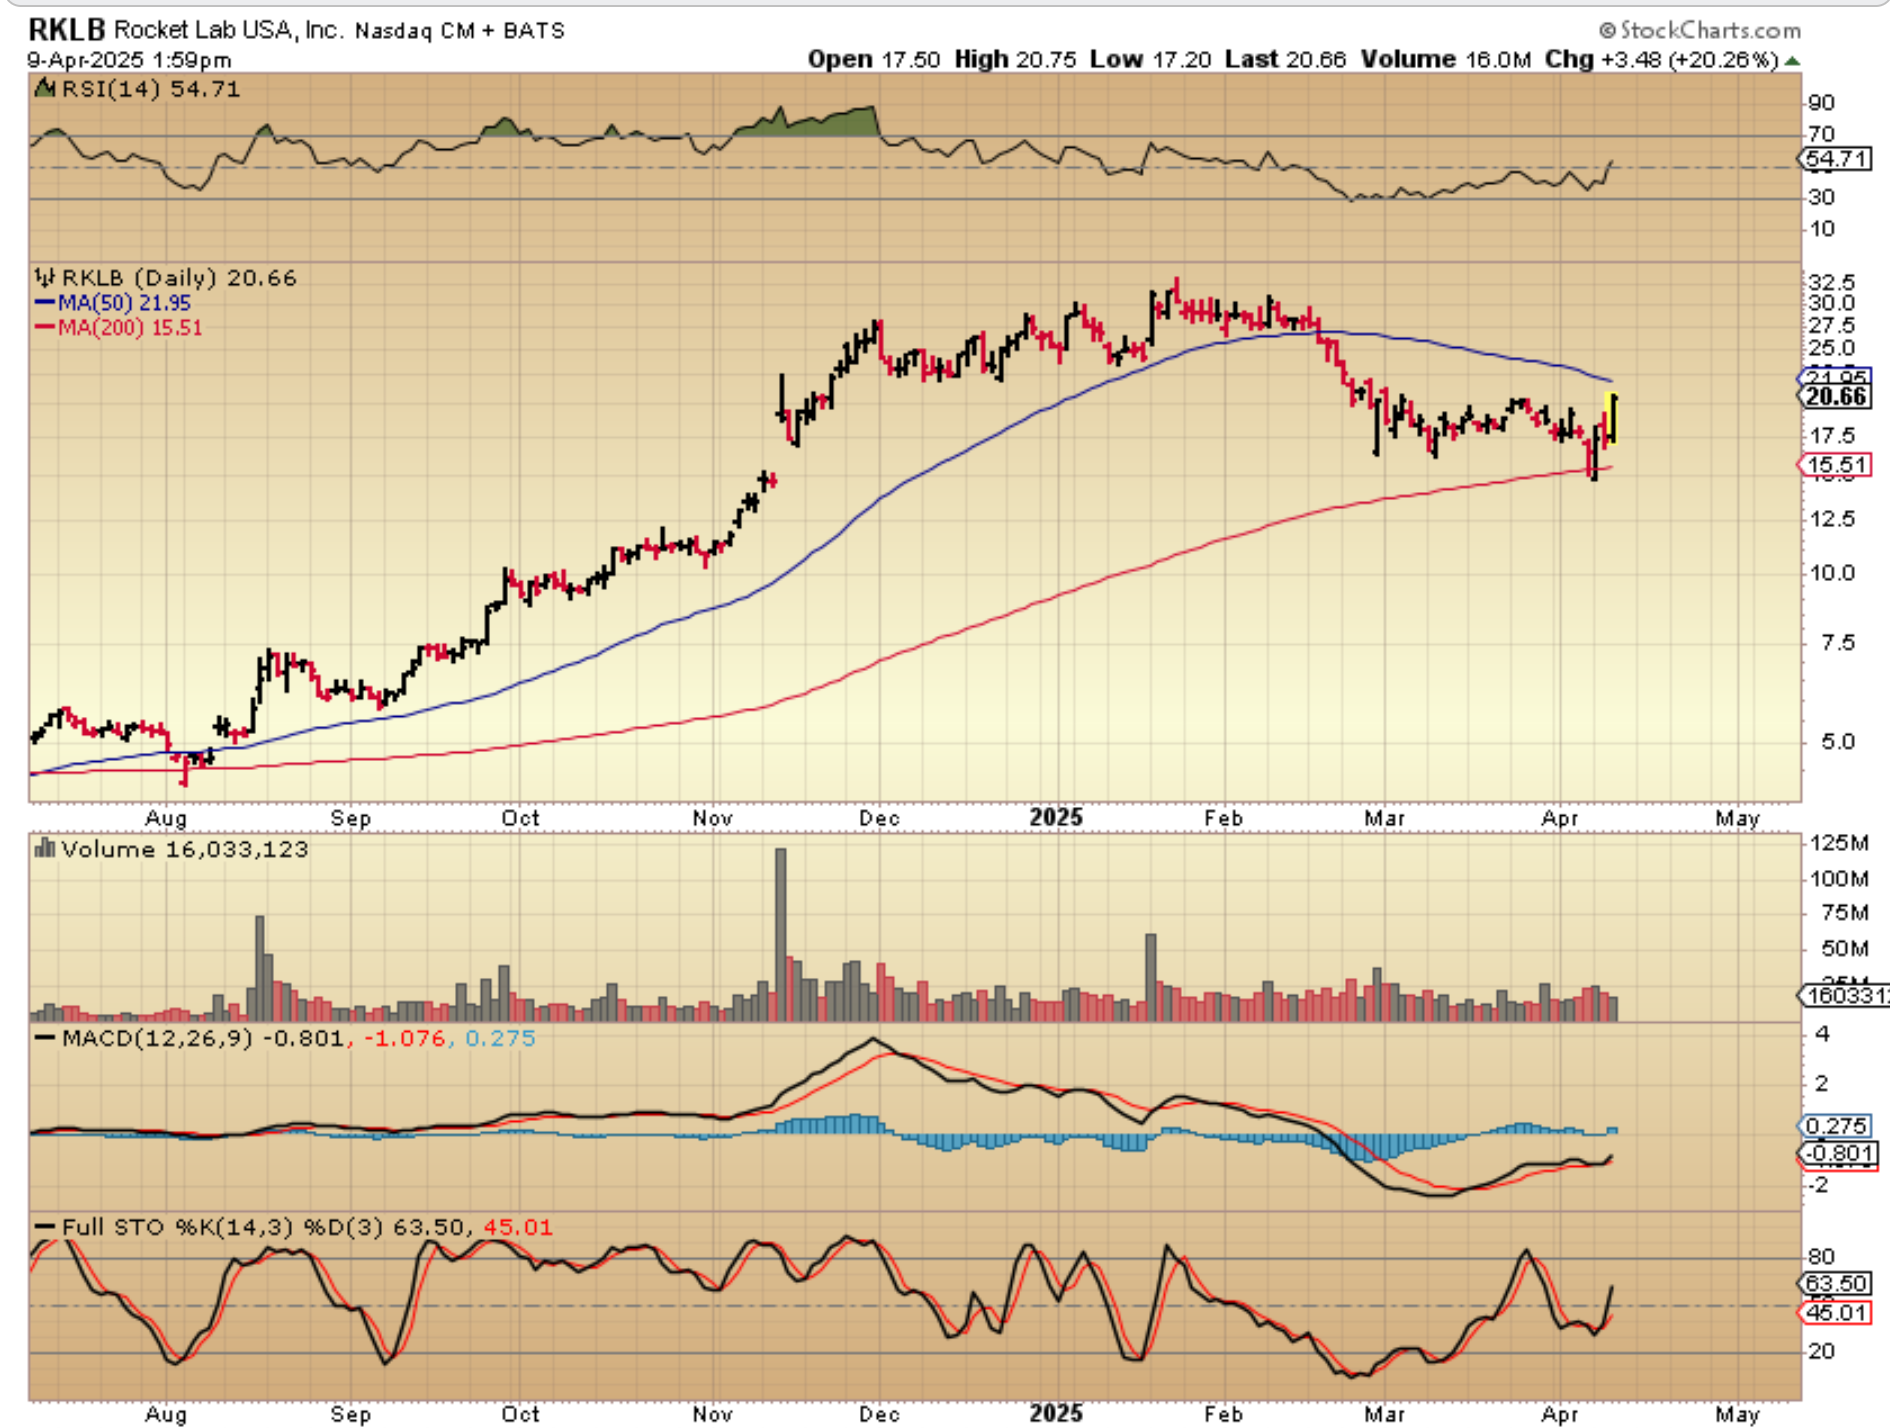Click 'Feb' on the bottom stochastic date axis
This screenshot has height=1428, width=1890.
click(x=1223, y=1414)
